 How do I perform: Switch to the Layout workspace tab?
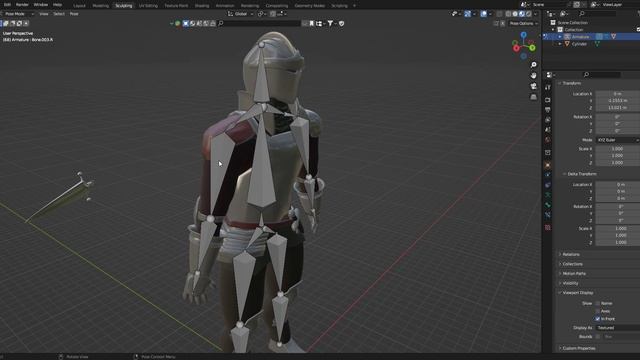(80, 6)
